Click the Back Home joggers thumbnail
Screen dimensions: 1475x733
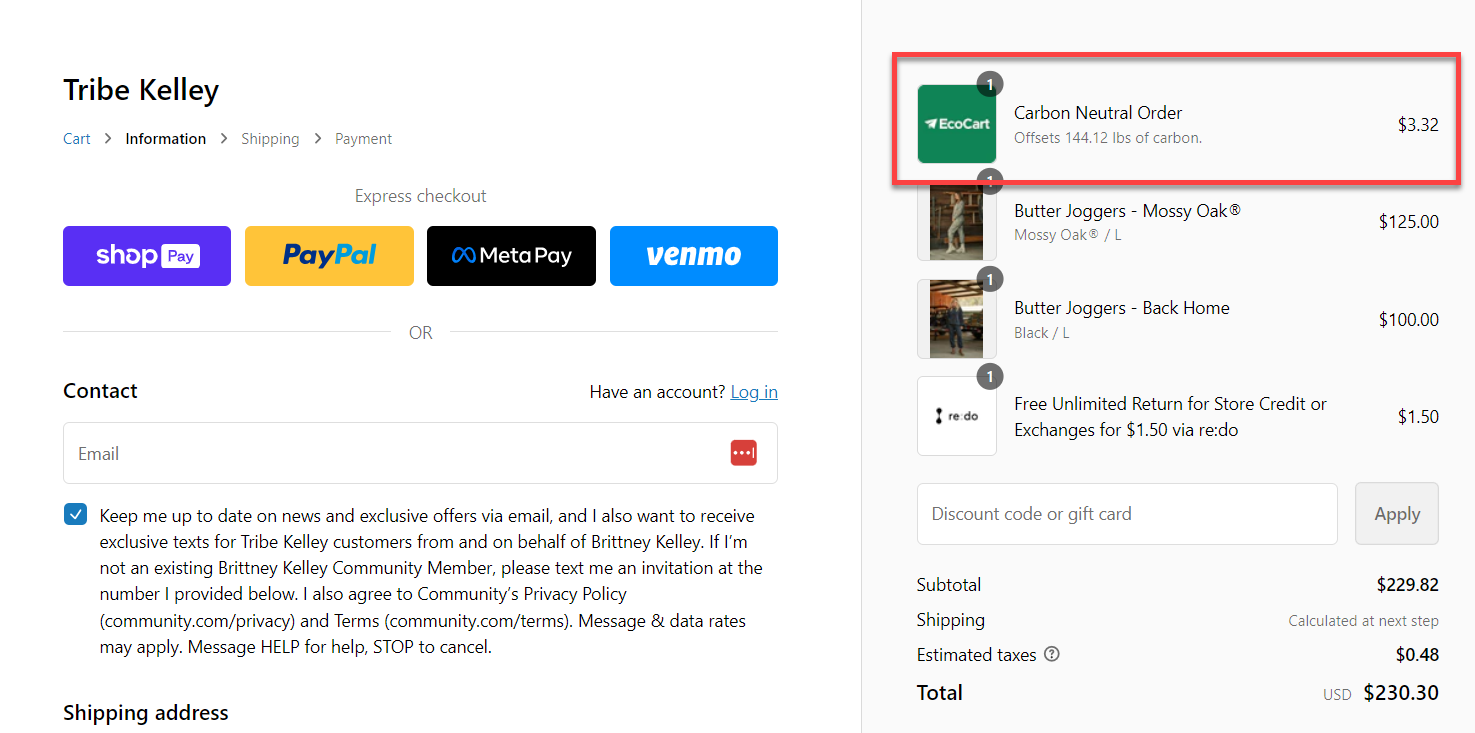(956, 319)
